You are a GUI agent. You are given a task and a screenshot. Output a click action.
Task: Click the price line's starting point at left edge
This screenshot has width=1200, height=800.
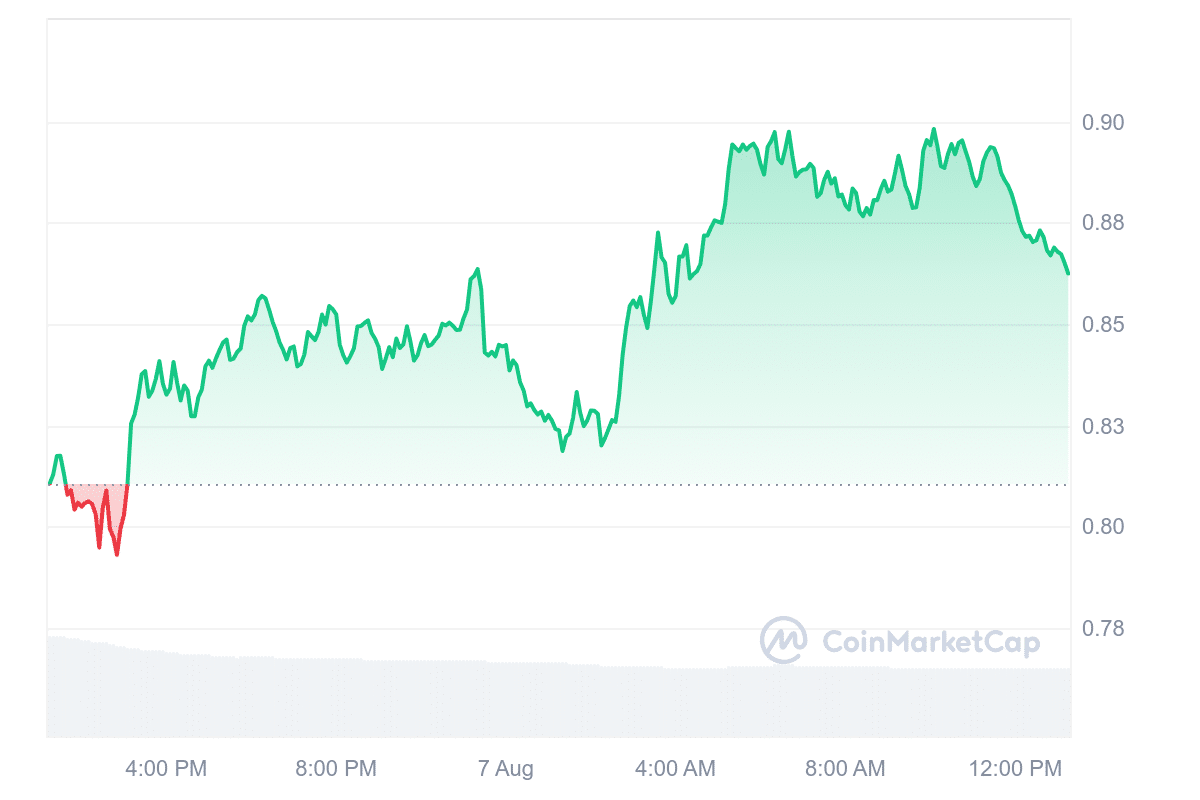click(x=50, y=483)
